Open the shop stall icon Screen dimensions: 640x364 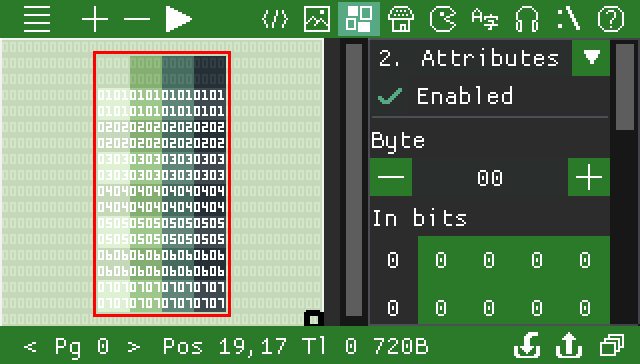[x=401, y=19]
